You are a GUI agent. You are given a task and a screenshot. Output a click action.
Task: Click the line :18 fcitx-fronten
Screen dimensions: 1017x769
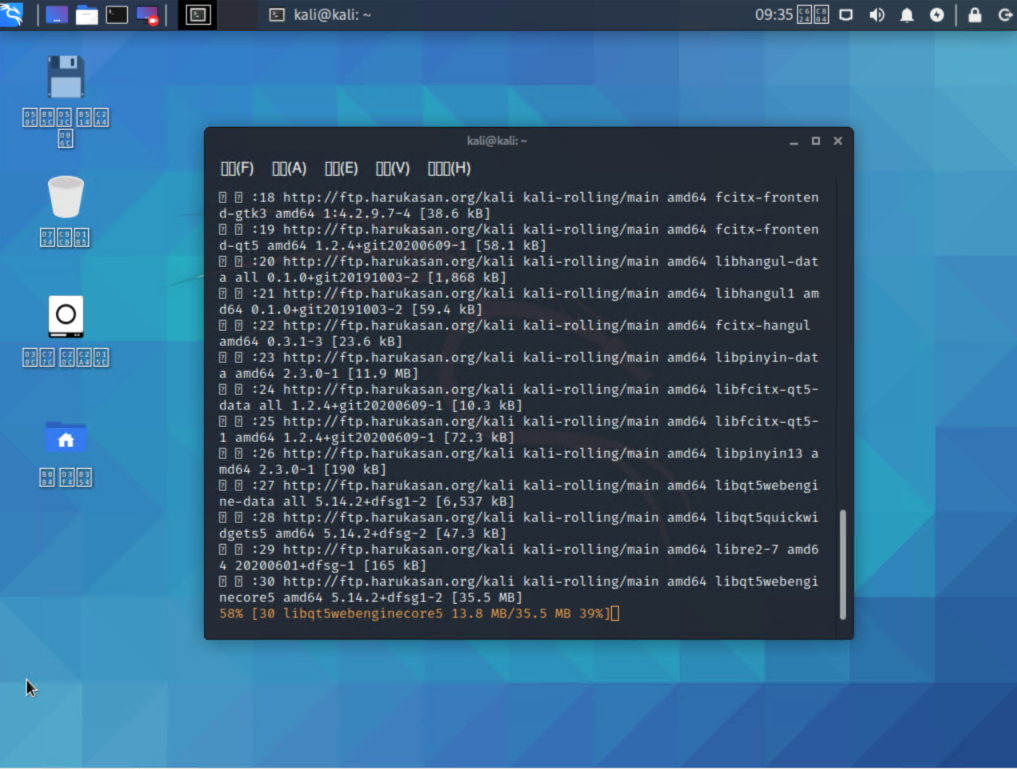pos(519,205)
